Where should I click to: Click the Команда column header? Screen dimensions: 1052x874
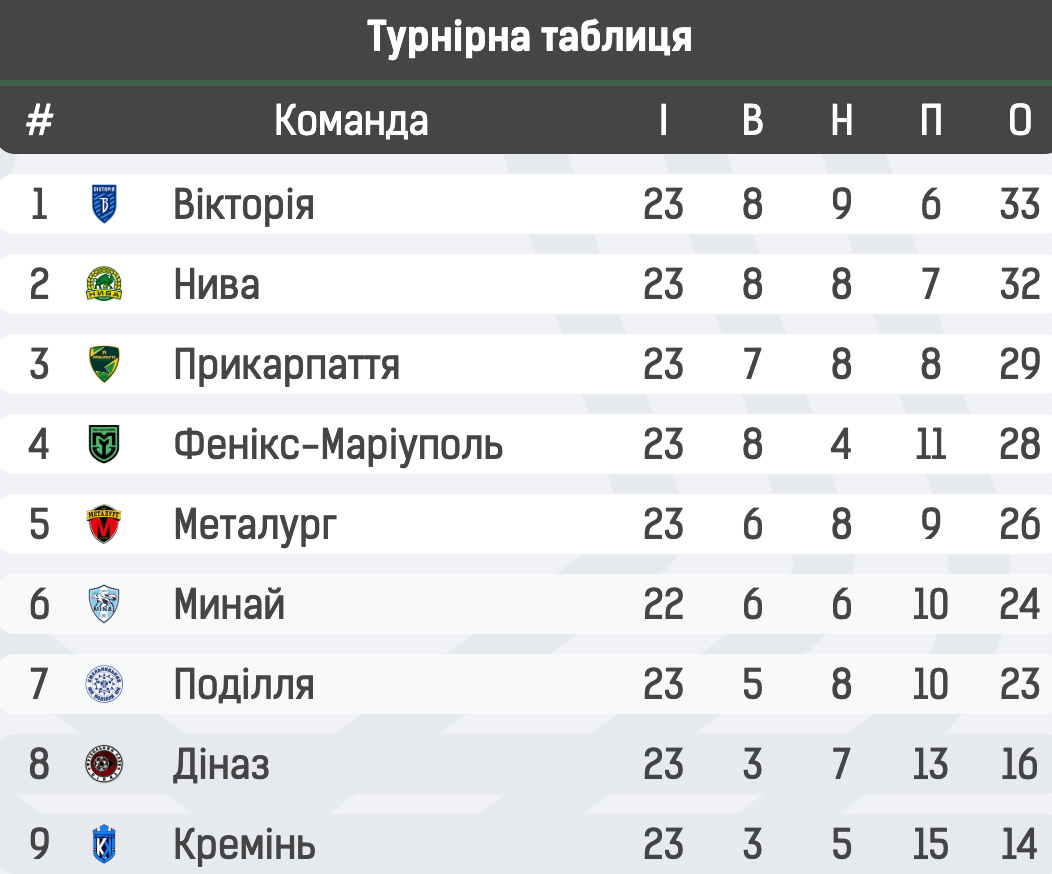click(351, 121)
